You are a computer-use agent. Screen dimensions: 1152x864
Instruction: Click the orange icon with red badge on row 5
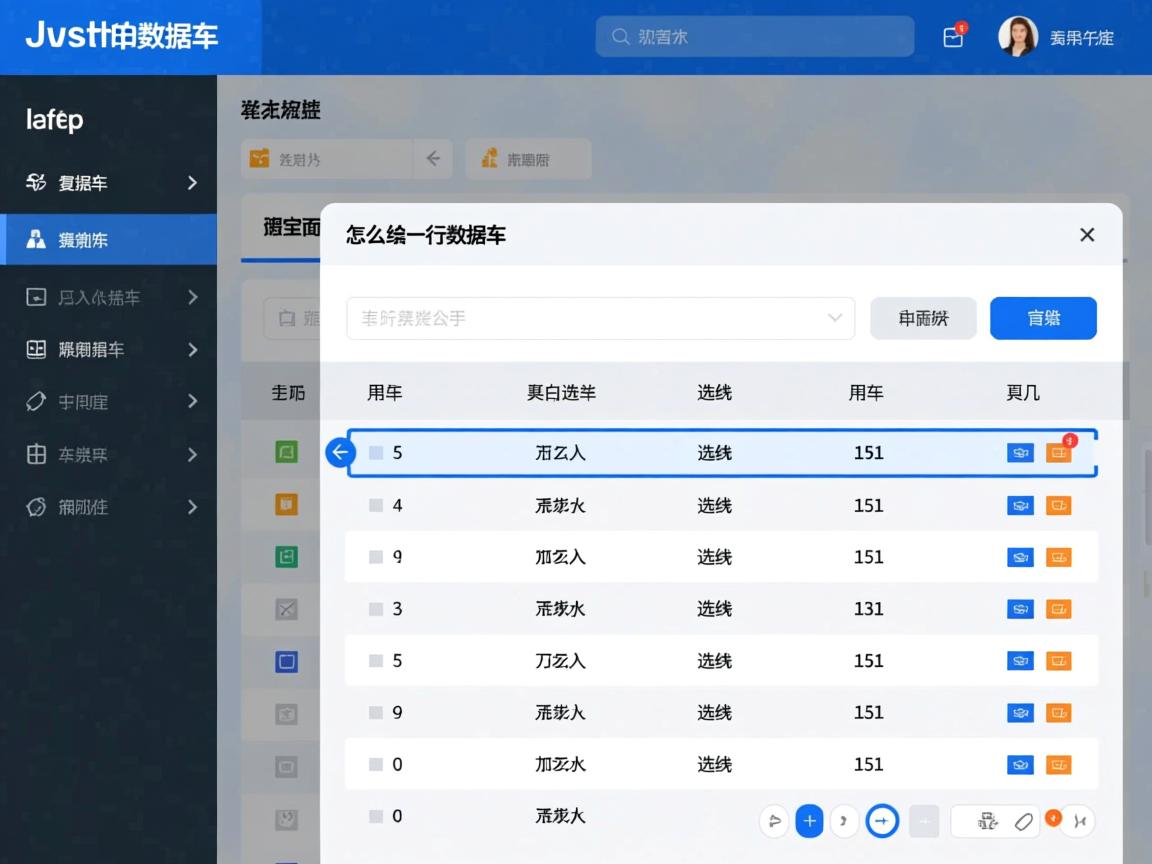[x=1059, y=452]
